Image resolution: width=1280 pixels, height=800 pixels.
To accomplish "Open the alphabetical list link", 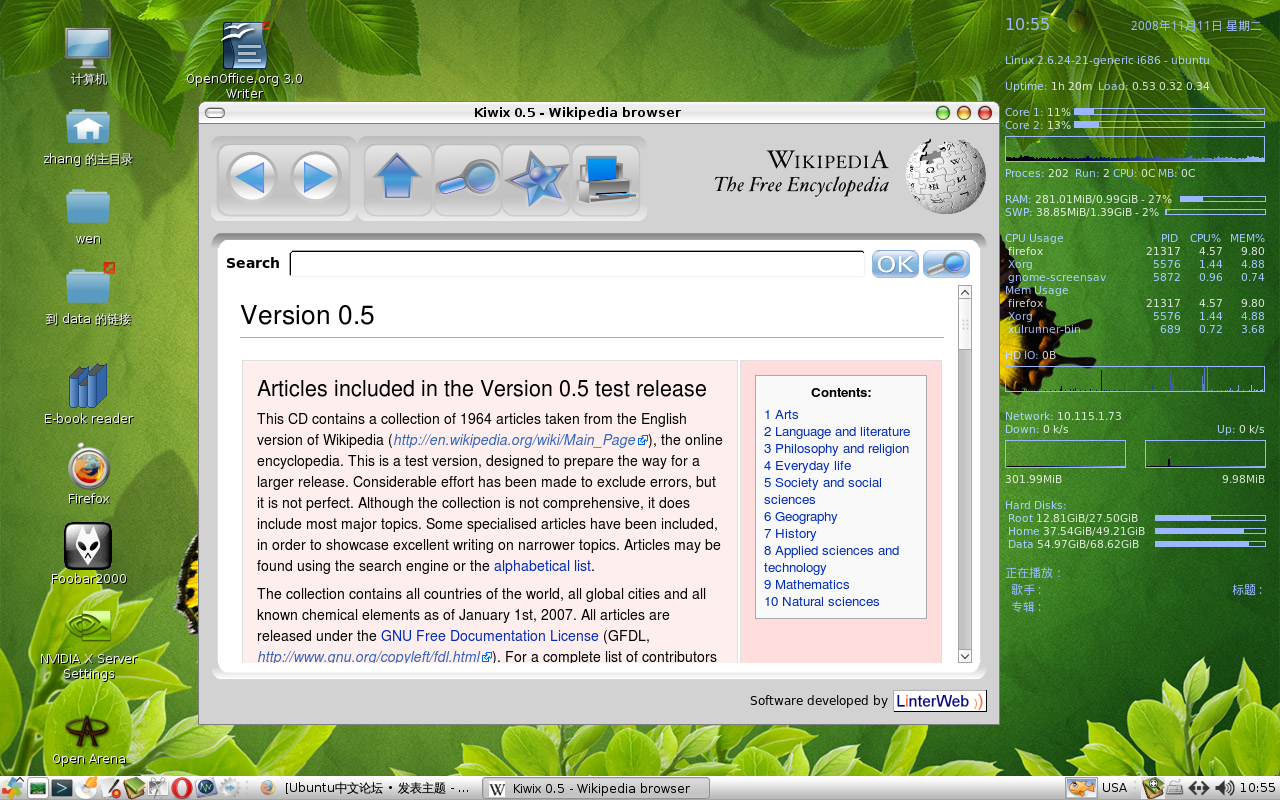I will 542,566.
